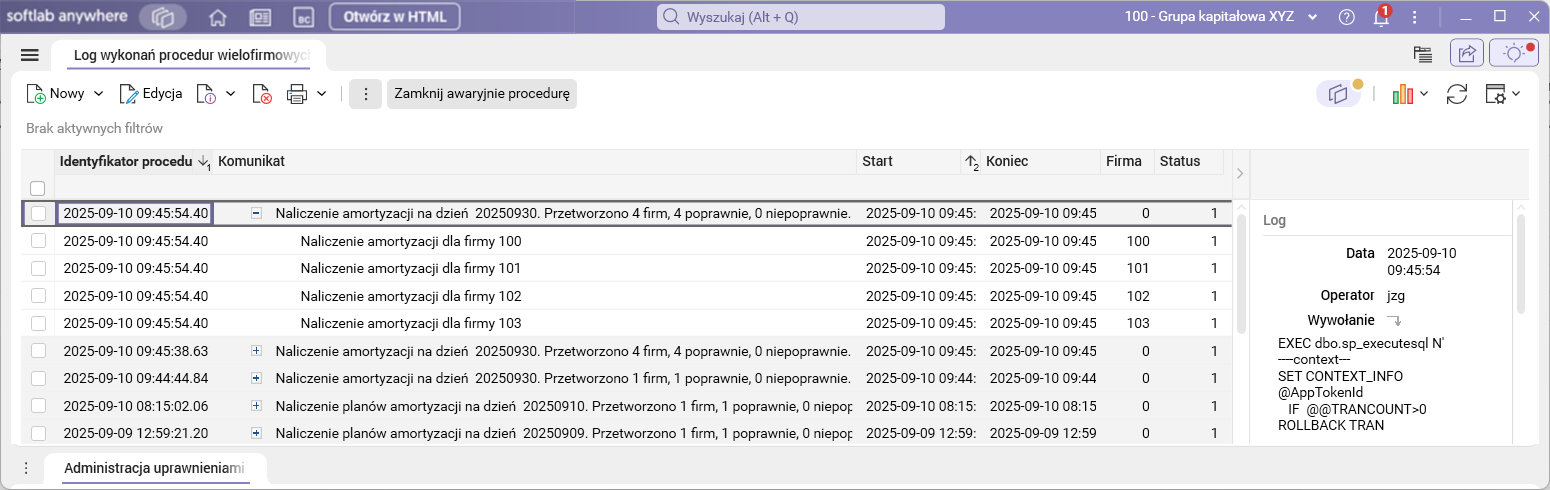
Task: Click the Wyszukaj search field
Action: pos(800,17)
